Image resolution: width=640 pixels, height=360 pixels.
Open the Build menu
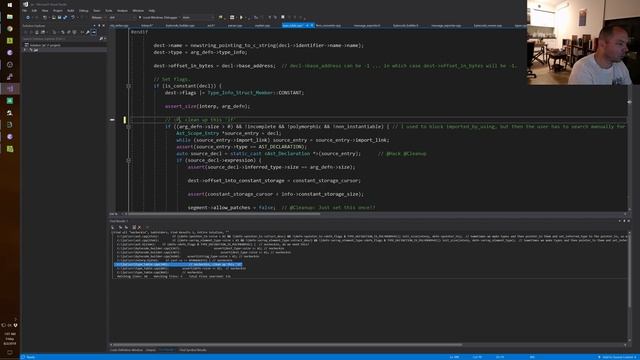coord(71,11)
